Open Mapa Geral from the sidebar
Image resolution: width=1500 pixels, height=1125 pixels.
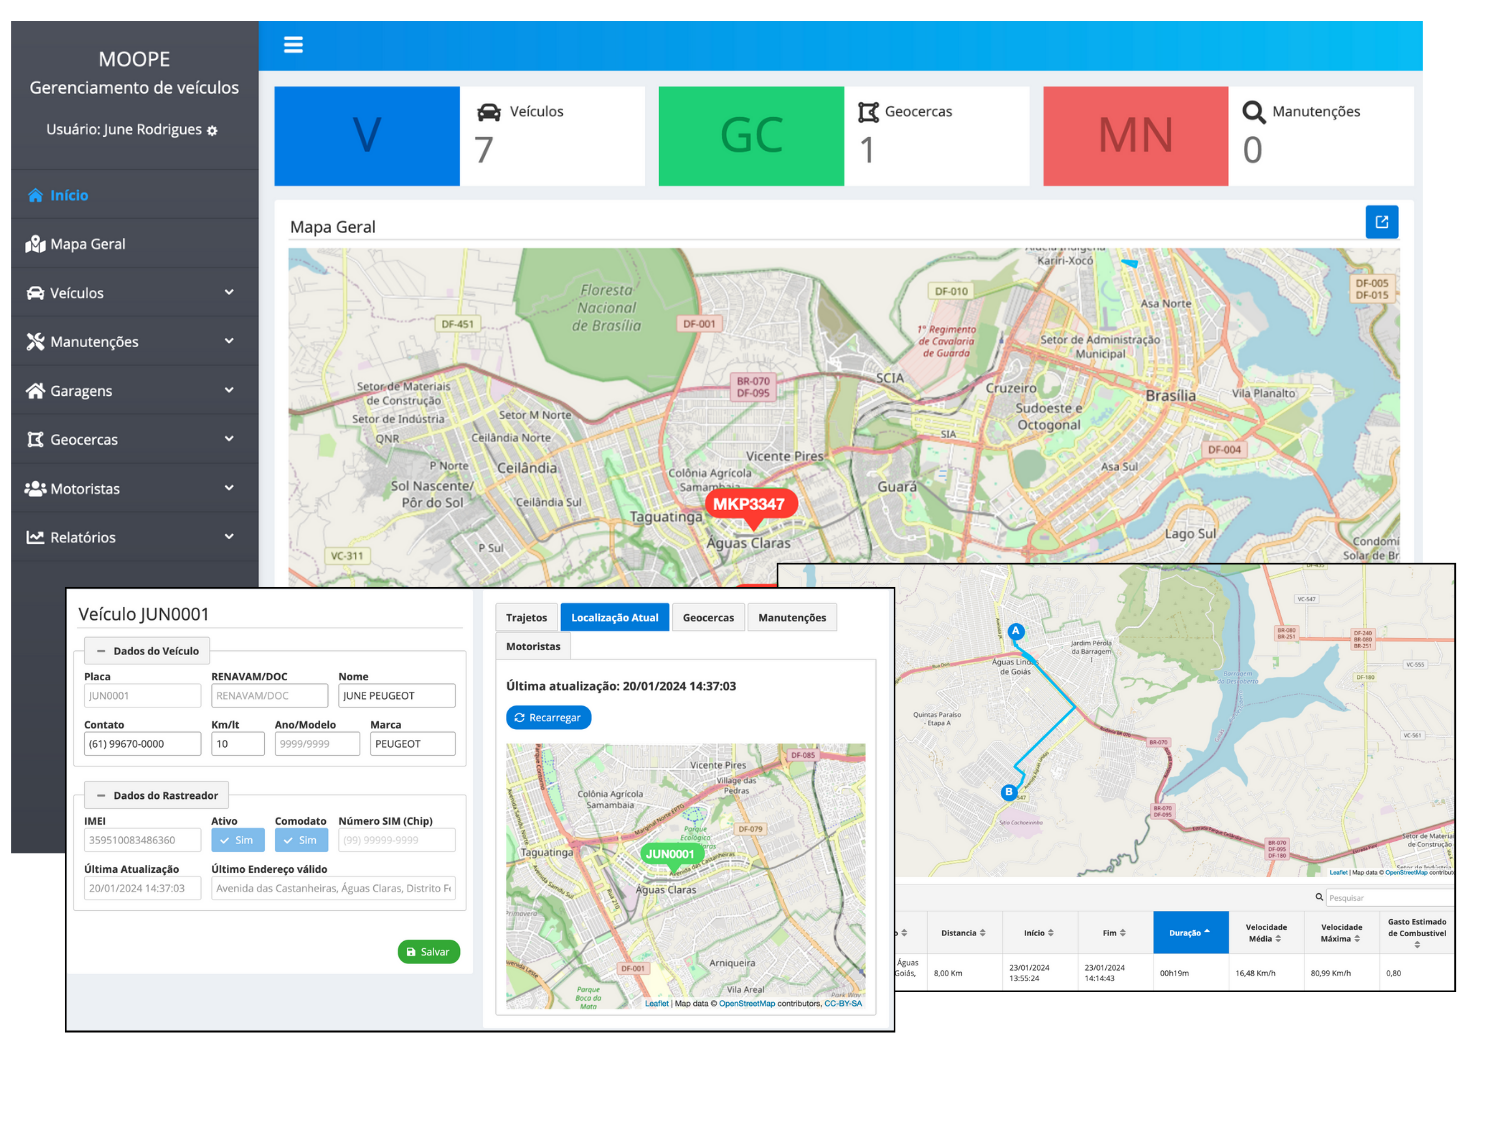tap(135, 244)
